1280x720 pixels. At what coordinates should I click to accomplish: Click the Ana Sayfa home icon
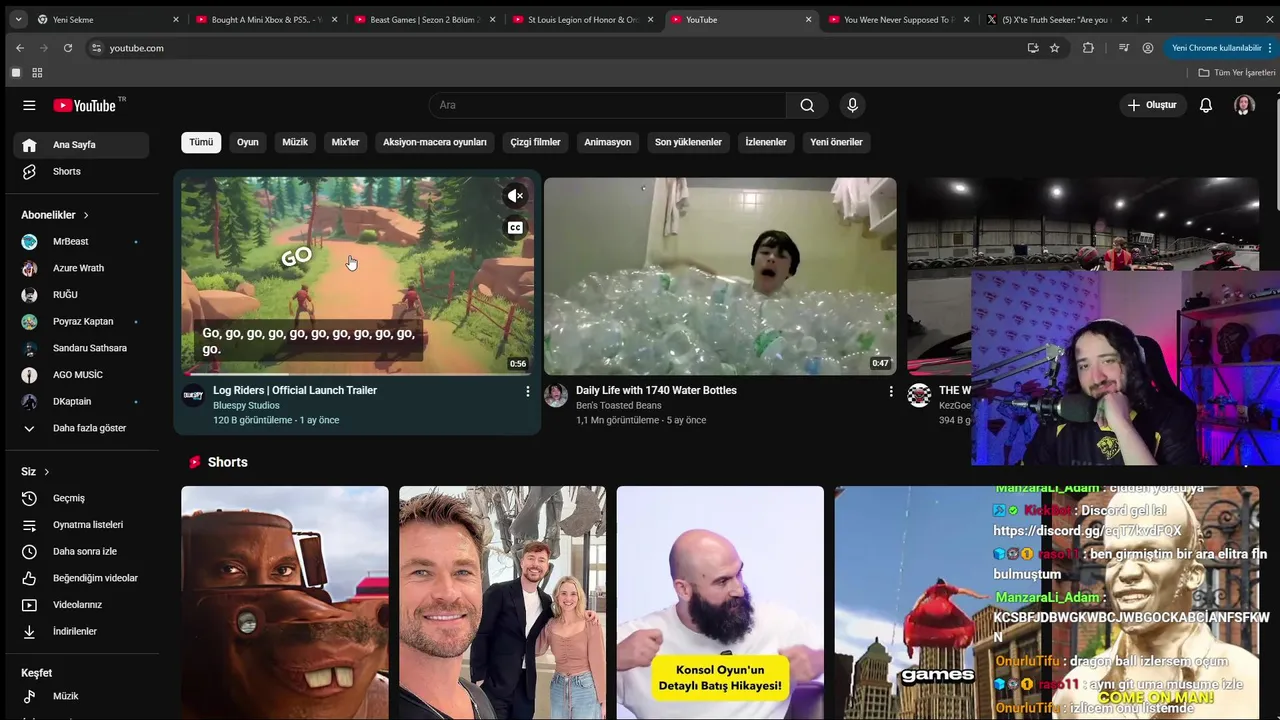coord(29,145)
